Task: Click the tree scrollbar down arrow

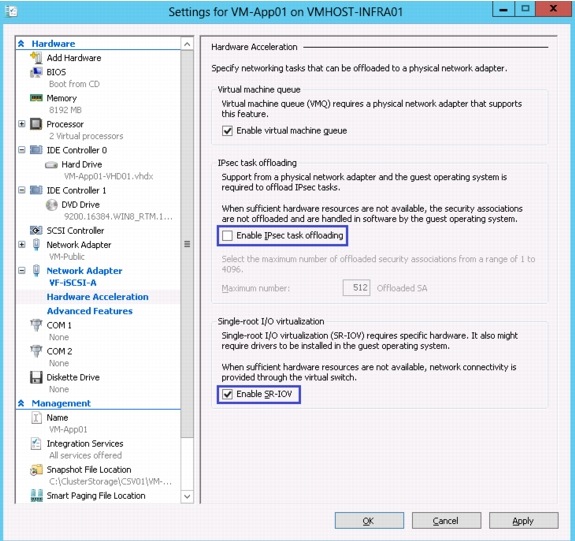Action: click(x=187, y=496)
